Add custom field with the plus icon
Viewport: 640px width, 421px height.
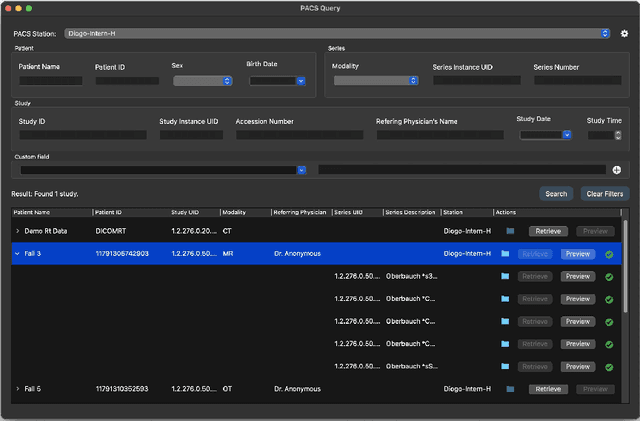pos(617,170)
